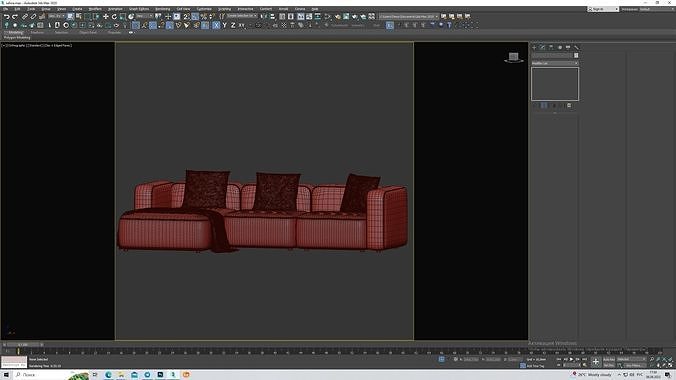This screenshot has width=676, height=380.
Task: Remove modifier from the stack
Action: pyautogui.click(x=561, y=105)
